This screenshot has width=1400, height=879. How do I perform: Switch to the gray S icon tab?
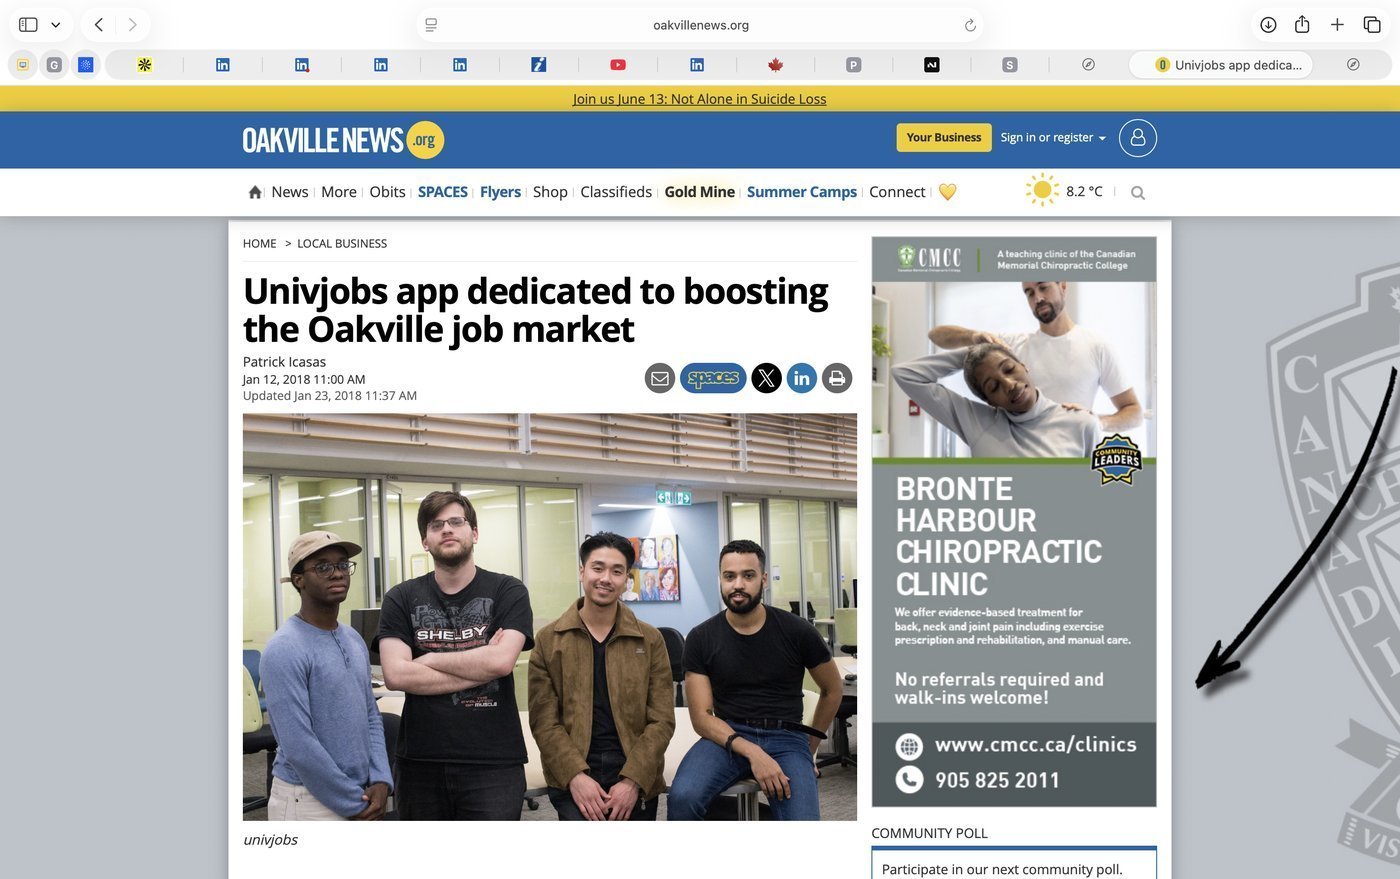[1010, 65]
